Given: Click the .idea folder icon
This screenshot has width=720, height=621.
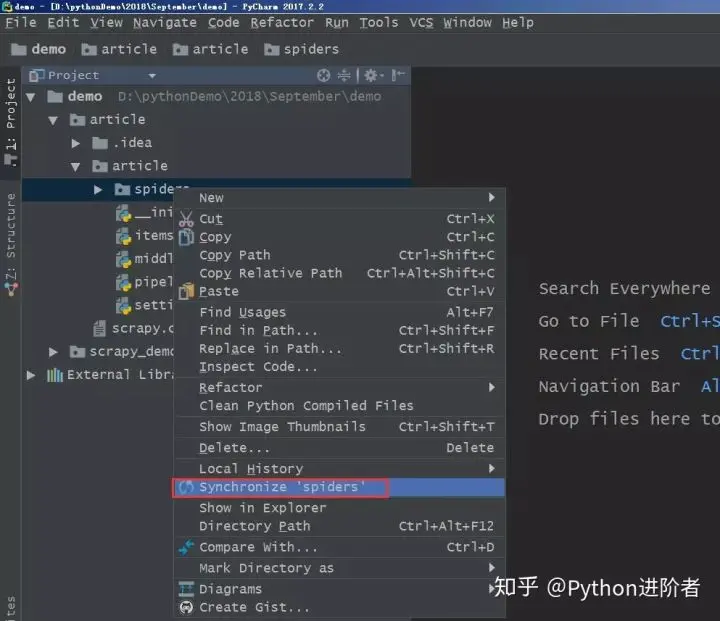Looking at the screenshot, I should pos(100,143).
